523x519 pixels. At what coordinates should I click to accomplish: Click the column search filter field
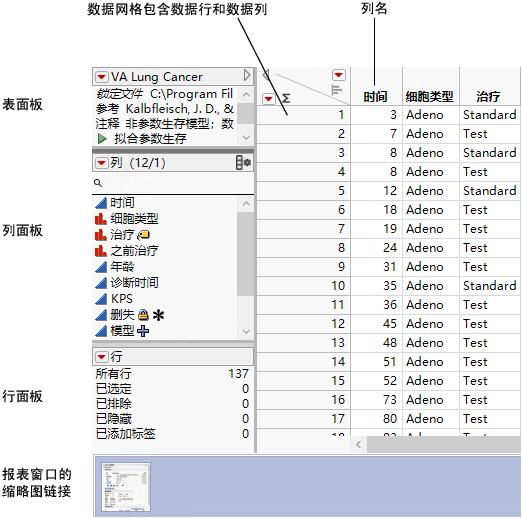pyautogui.click(x=173, y=183)
